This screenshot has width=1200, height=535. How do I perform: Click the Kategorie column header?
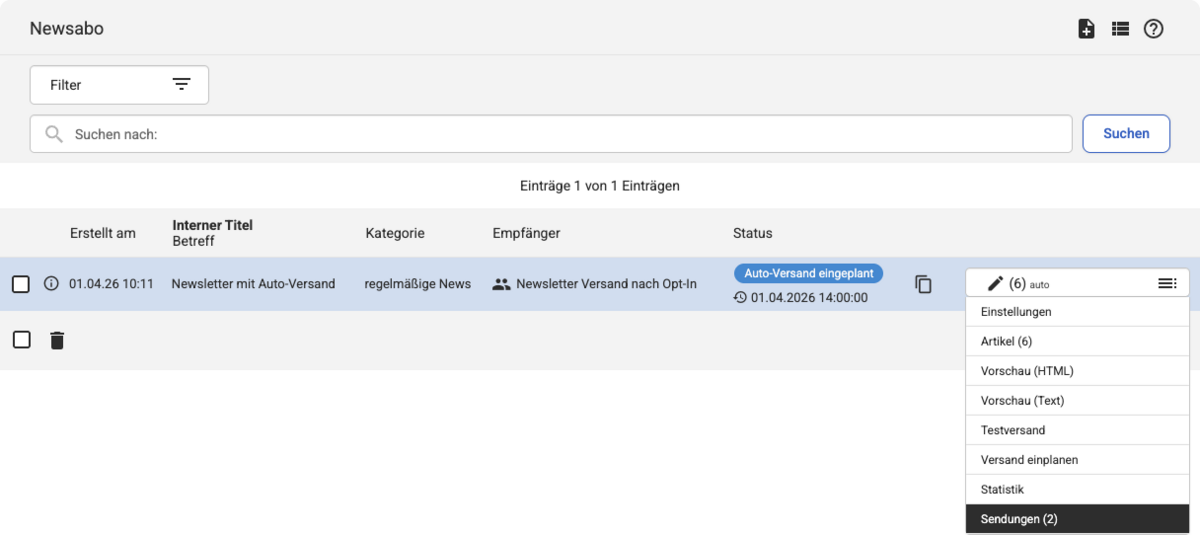point(395,233)
